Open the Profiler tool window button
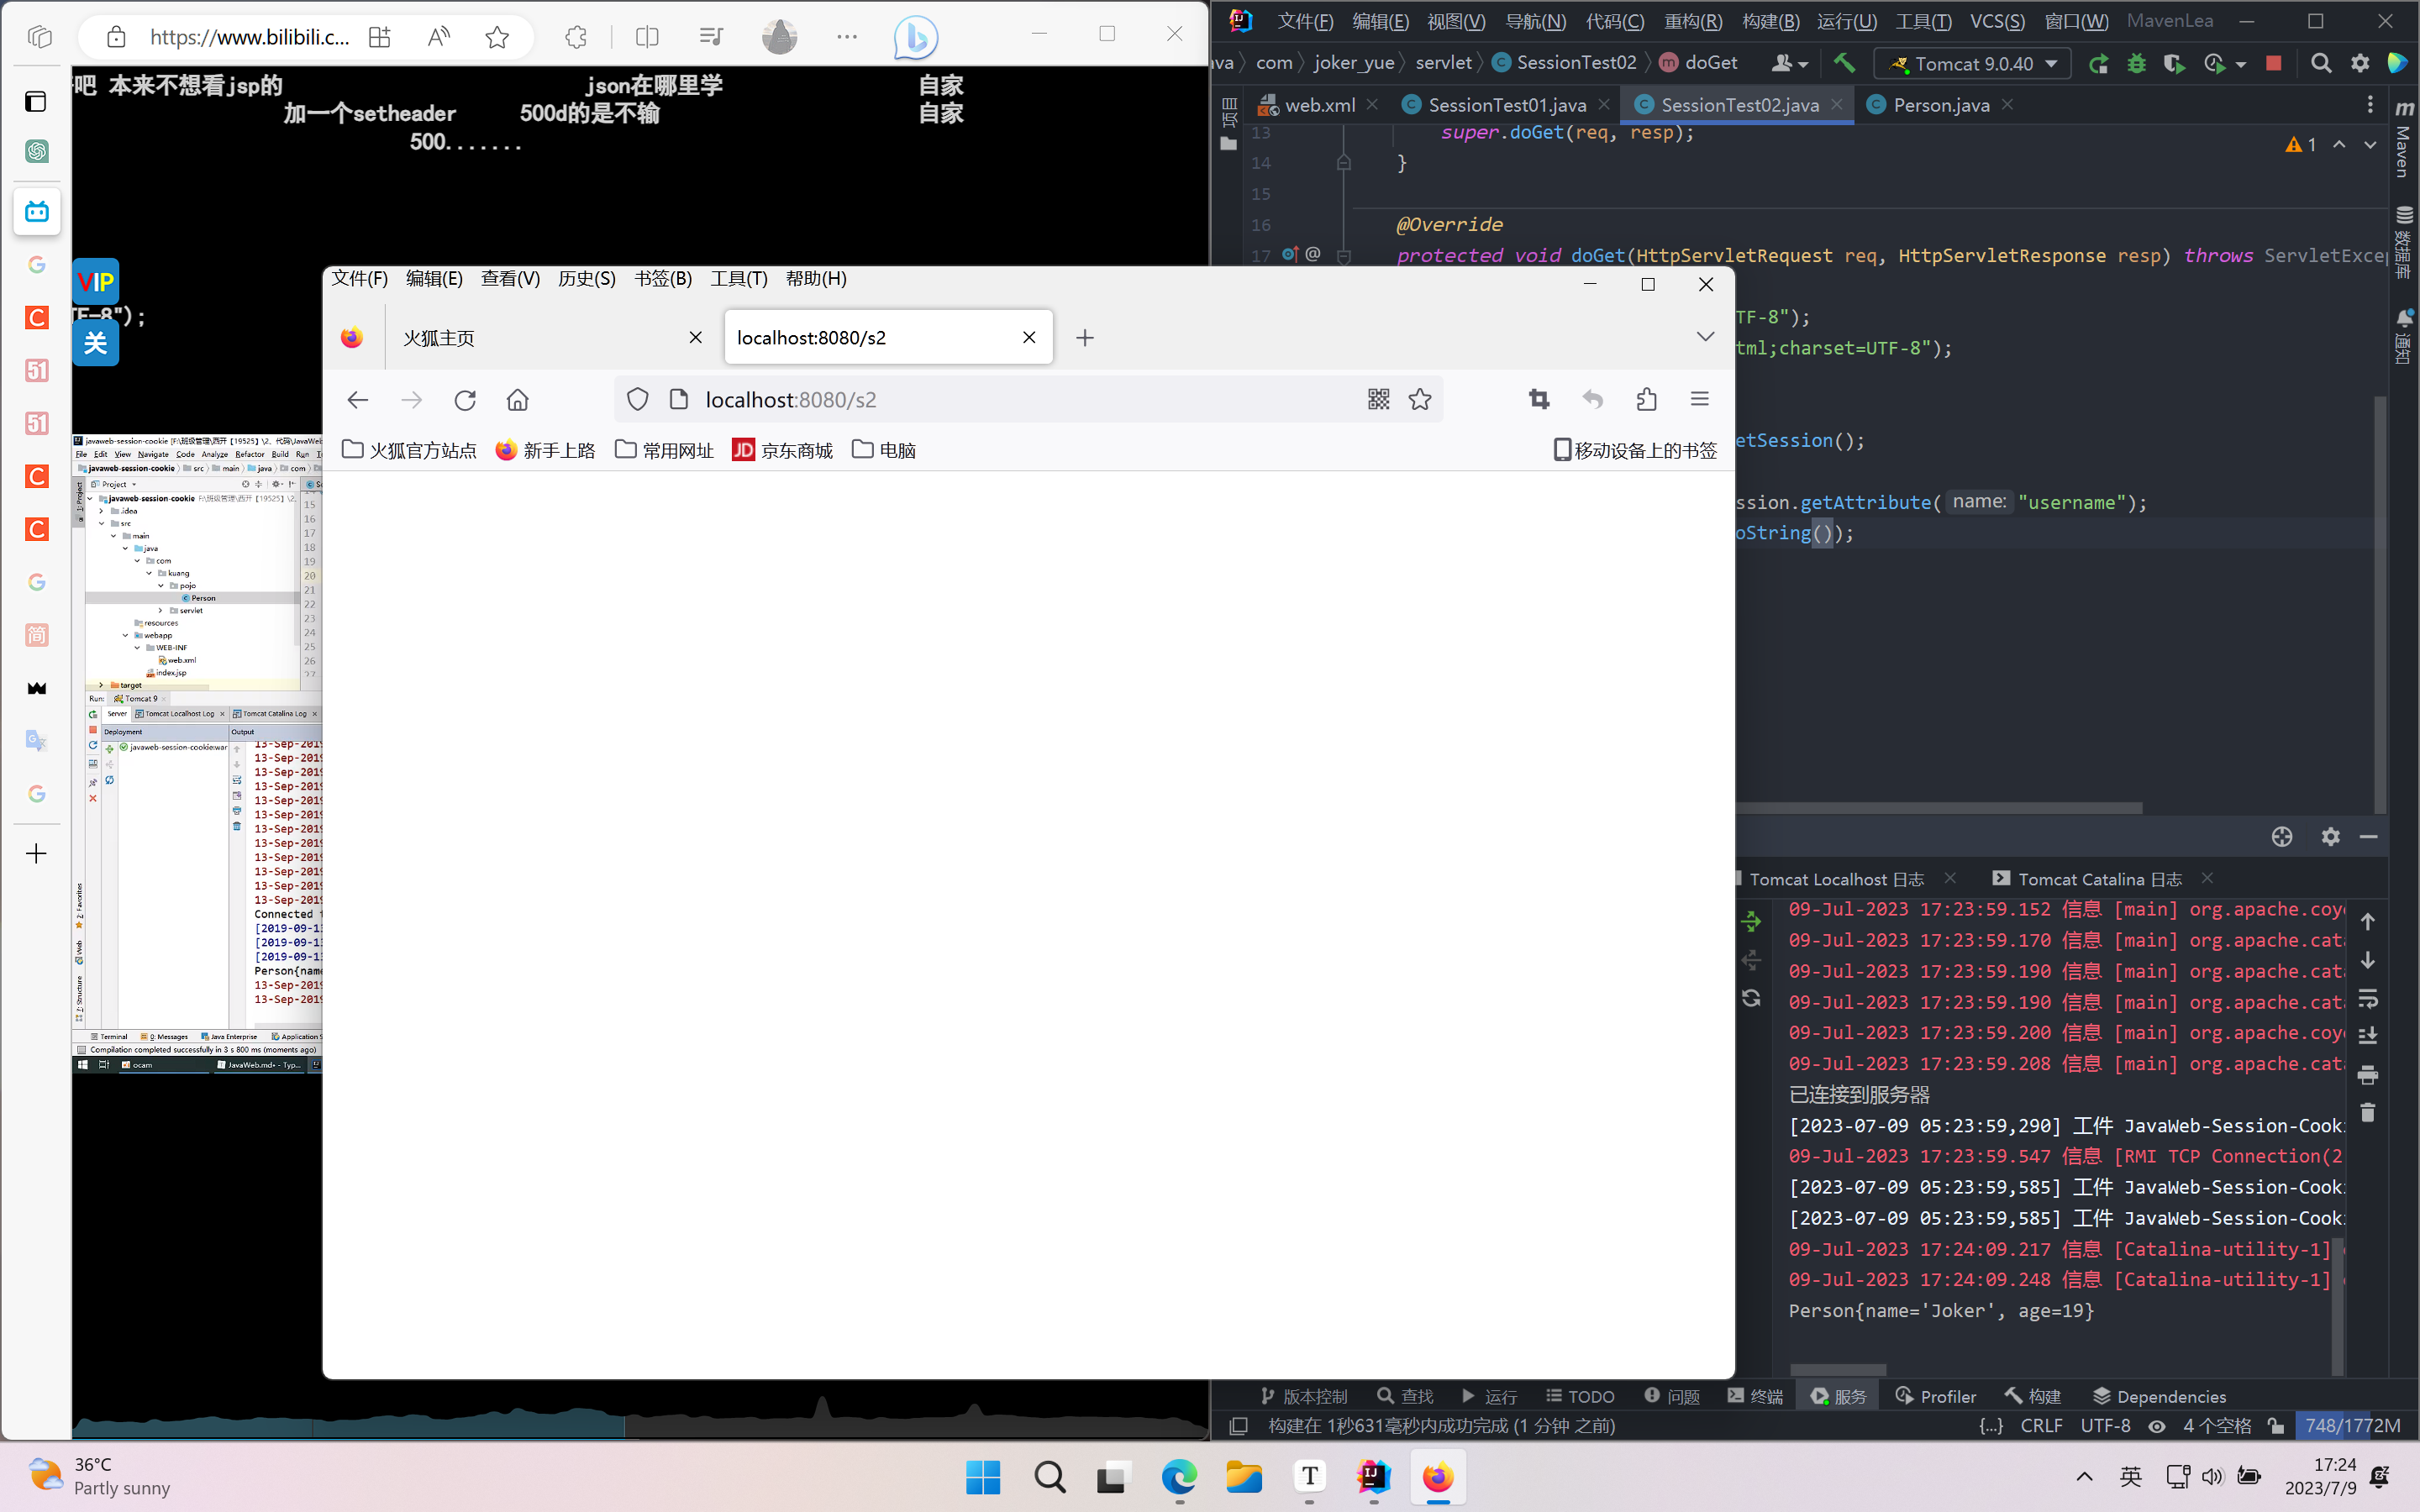Image resolution: width=2420 pixels, height=1512 pixels. pos(1935,1397)
